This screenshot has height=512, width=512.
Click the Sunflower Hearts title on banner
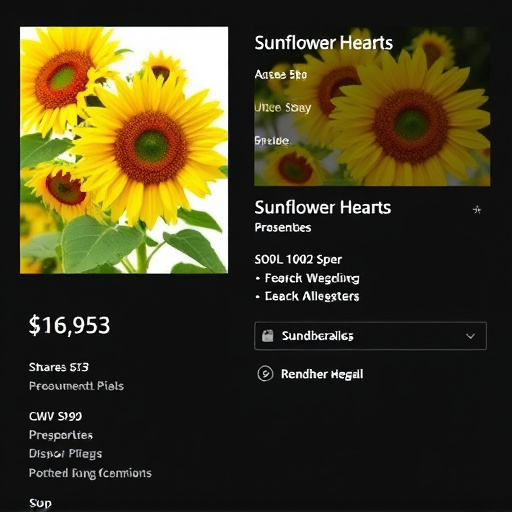click(x=324, y=43)
